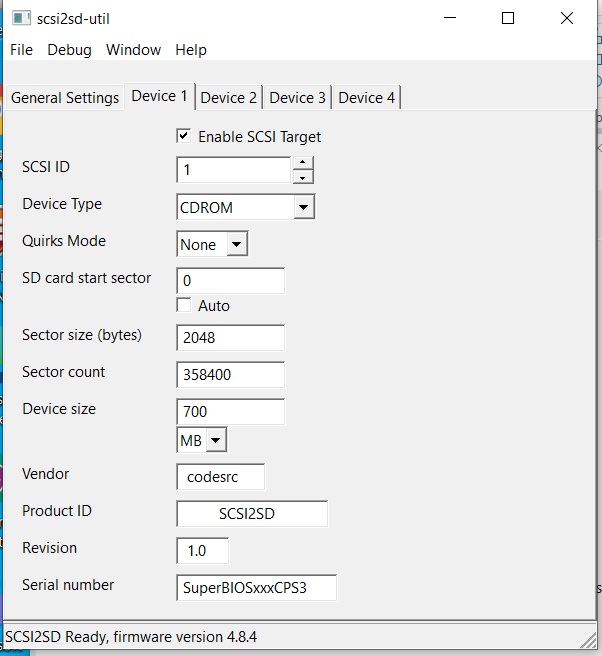This screenshot has height=656, width=602.
Task: Click the Device size field showing 700
Action: pos(231,412)
